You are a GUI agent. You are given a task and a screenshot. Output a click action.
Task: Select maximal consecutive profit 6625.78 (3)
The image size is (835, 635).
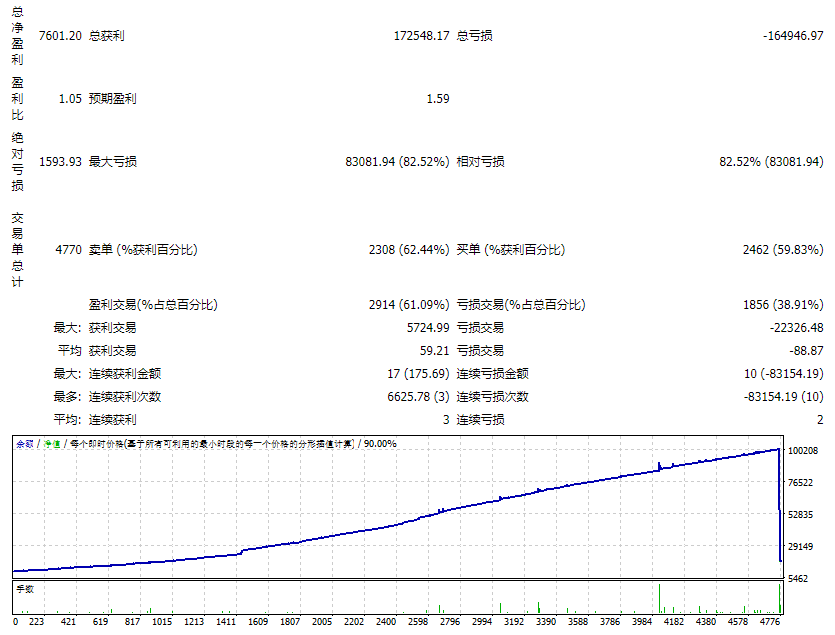click(x=419, y=397)
